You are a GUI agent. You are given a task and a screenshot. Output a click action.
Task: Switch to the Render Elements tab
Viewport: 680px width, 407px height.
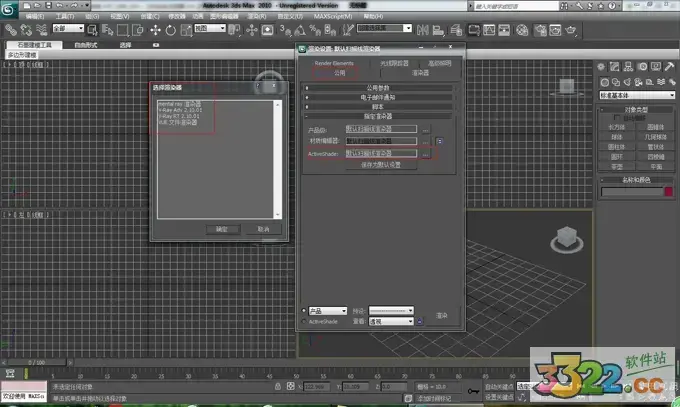[334, 63]
